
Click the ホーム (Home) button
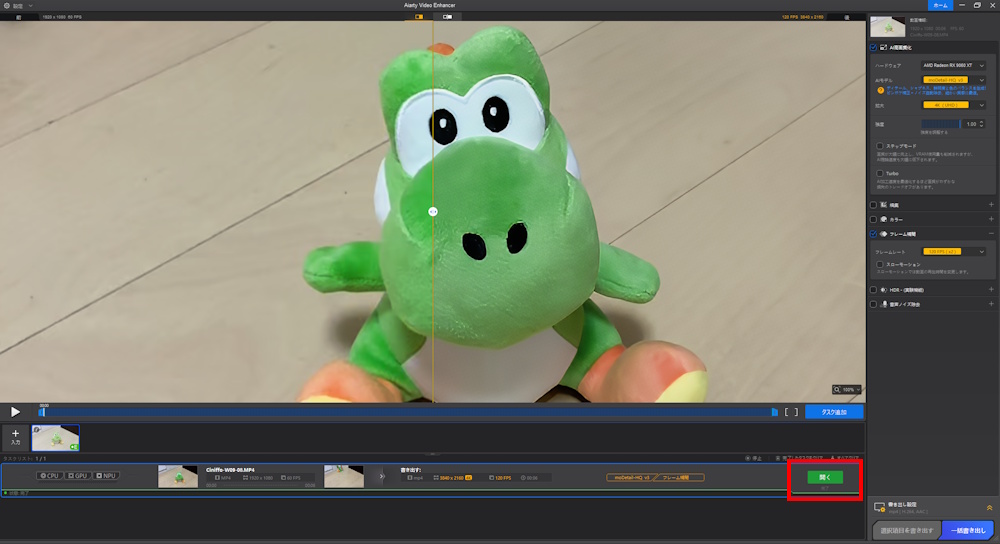940,5
